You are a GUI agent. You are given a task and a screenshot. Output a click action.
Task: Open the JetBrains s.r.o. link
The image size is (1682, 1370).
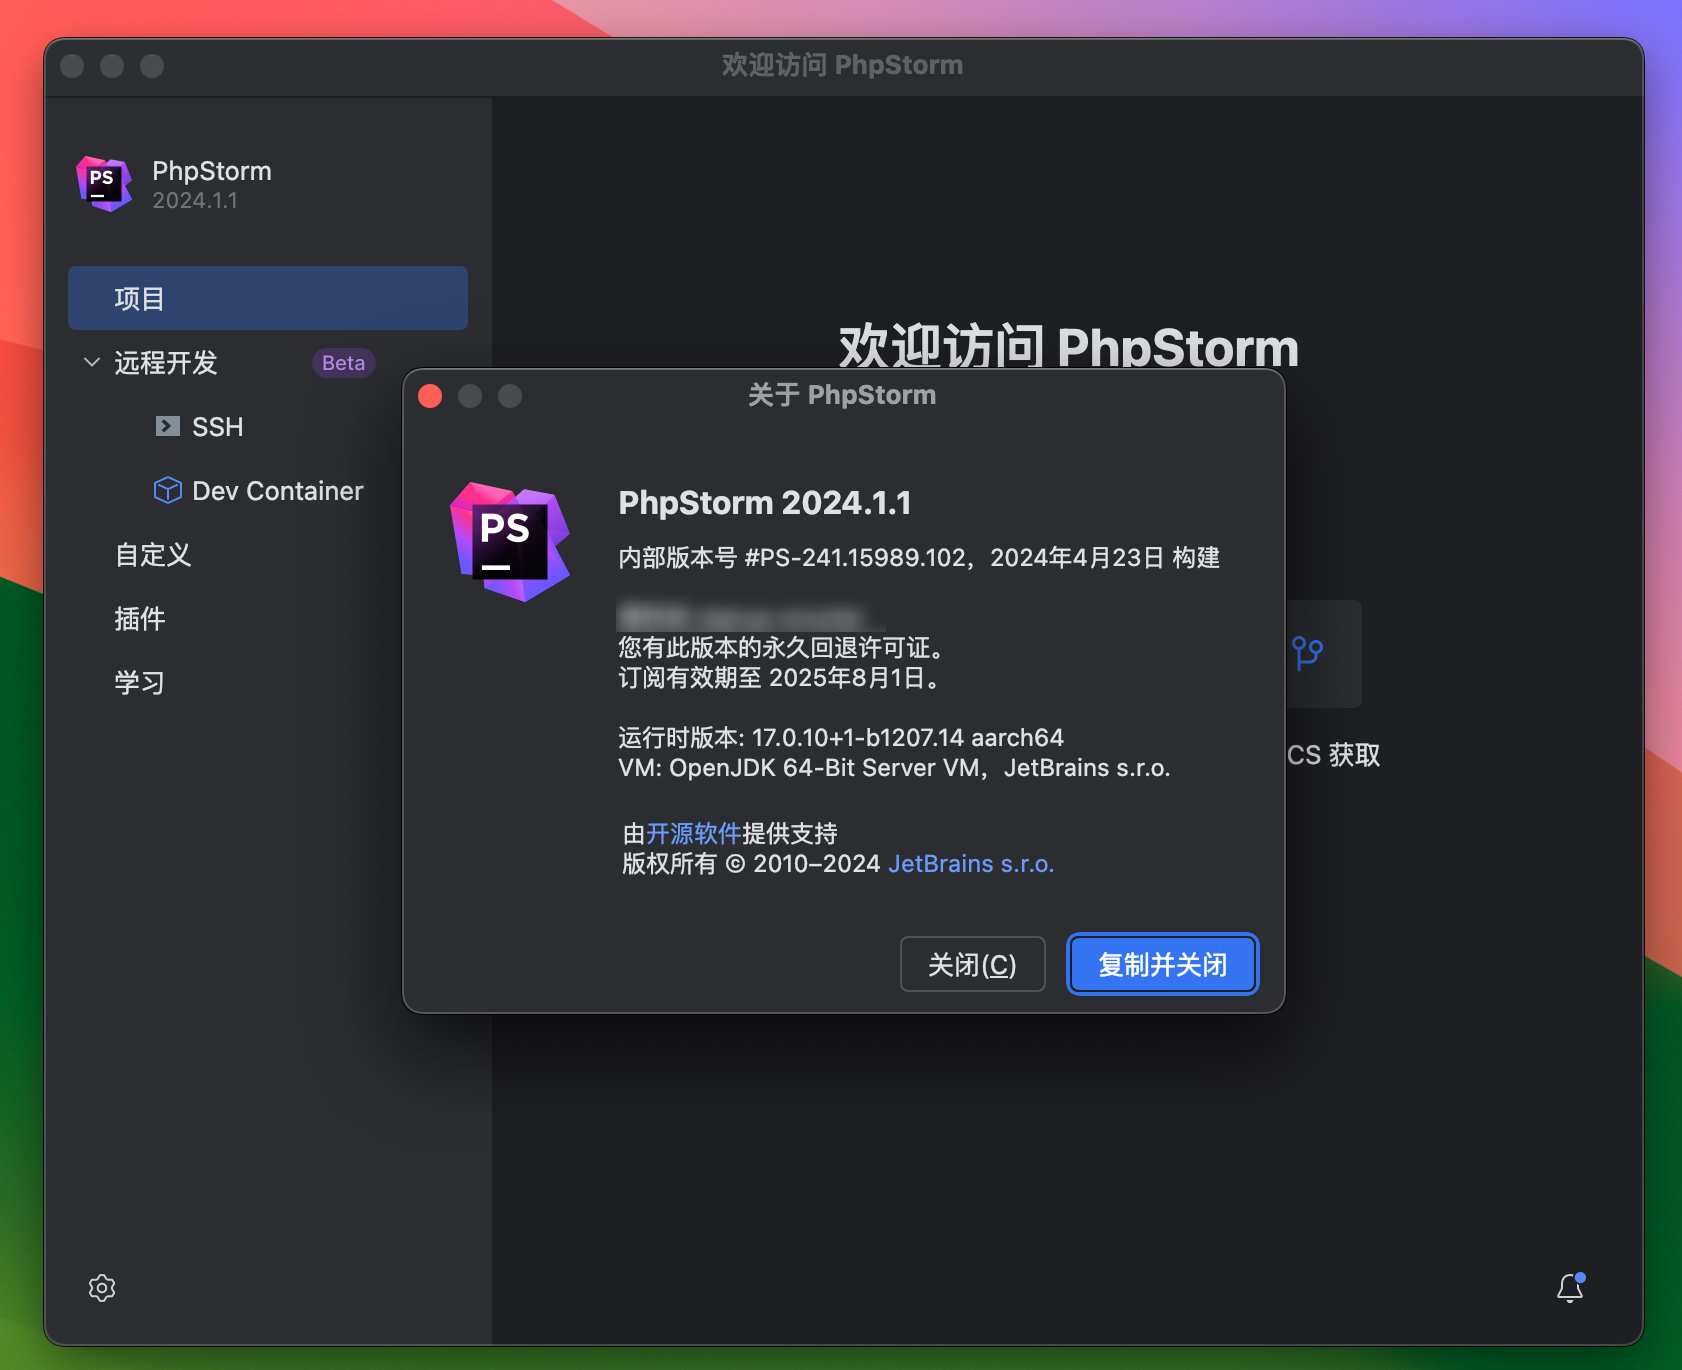(971, 863)
